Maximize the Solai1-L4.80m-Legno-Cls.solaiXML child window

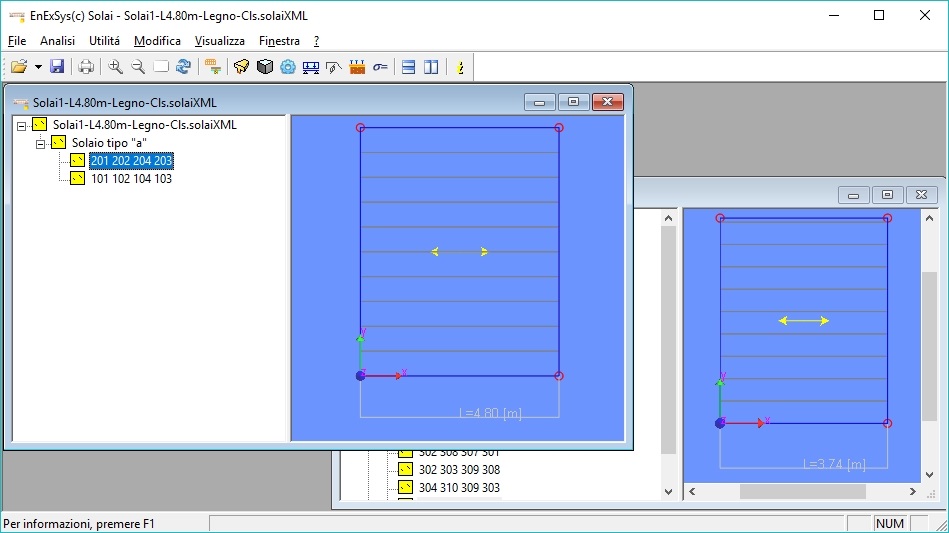coord(573,102)
